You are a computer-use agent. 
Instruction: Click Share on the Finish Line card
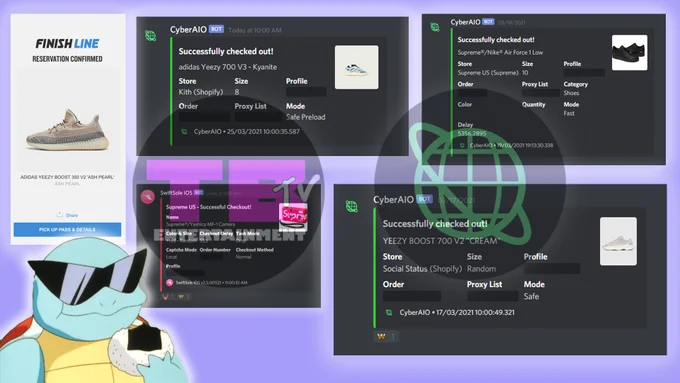(67, 215)
